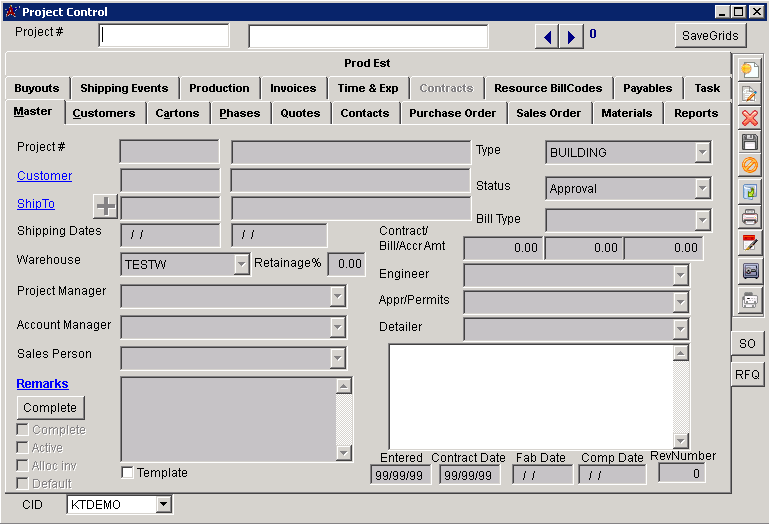Click the Retainage% input field
769x524 pixels.
(x=346, y=264)
